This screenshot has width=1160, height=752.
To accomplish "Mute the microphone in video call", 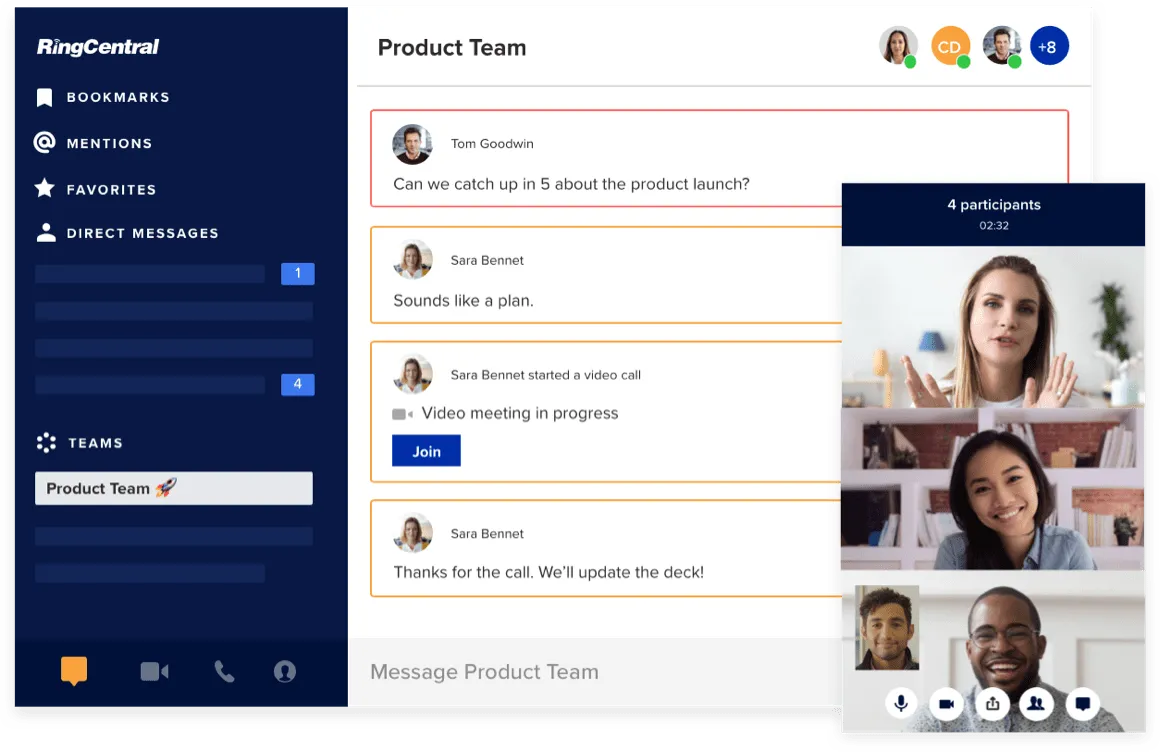I will (x=901, y=704).
